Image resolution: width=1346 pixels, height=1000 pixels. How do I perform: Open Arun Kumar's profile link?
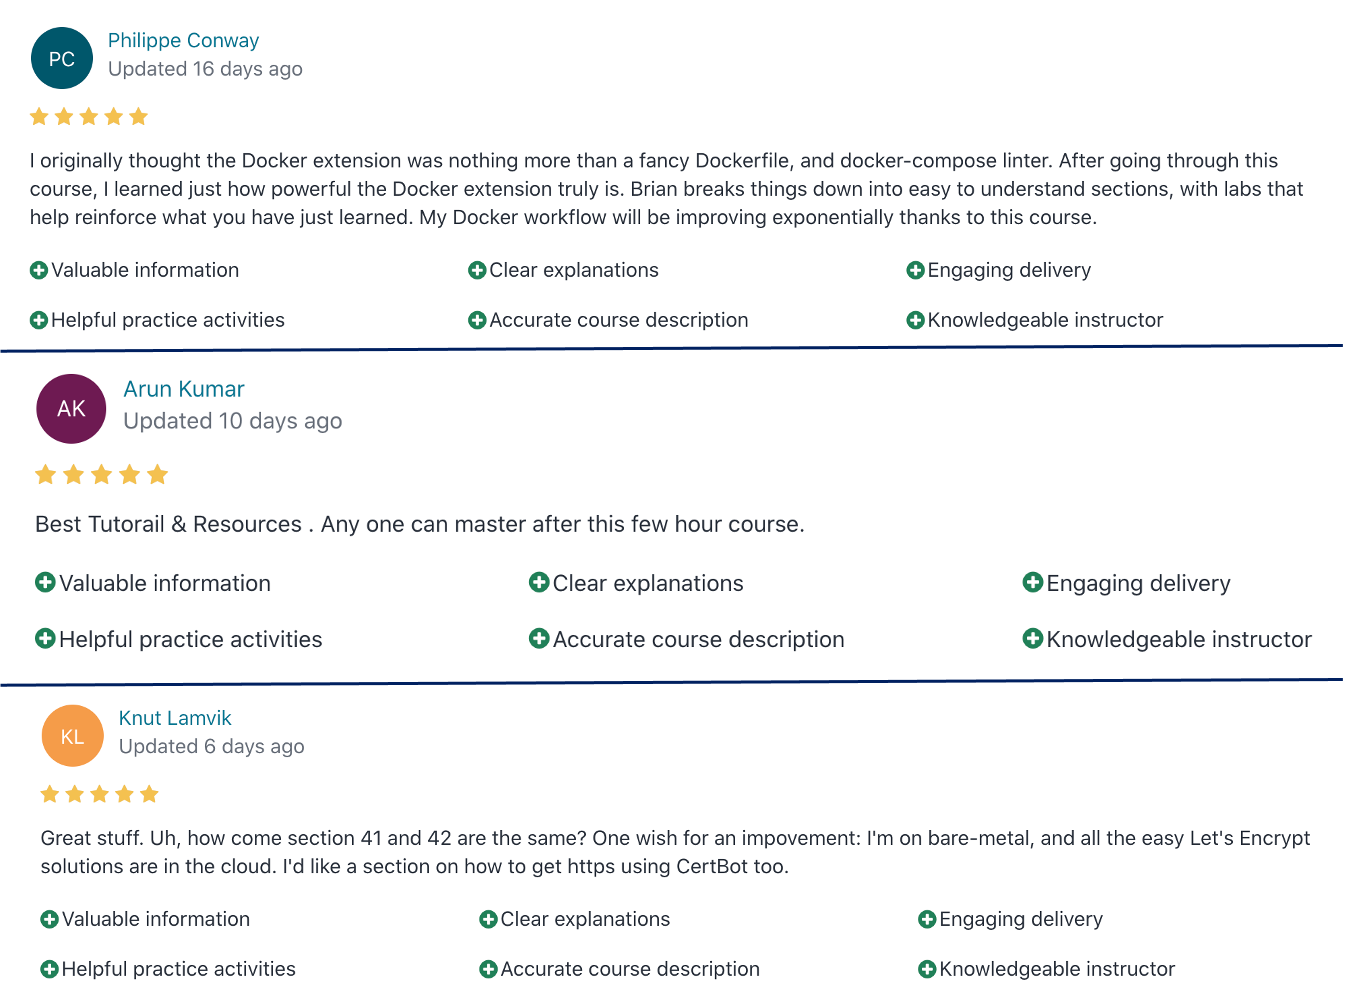point(184,389)
